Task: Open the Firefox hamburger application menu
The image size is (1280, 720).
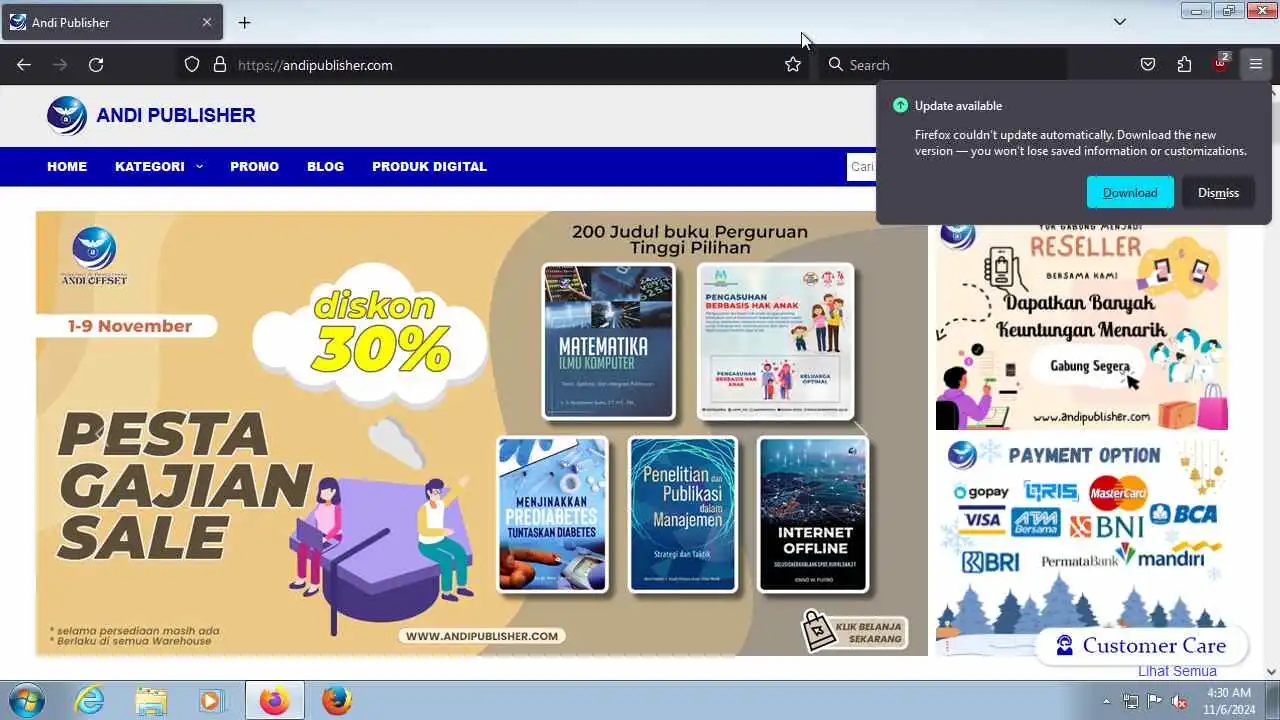Action: point(1256,65)
